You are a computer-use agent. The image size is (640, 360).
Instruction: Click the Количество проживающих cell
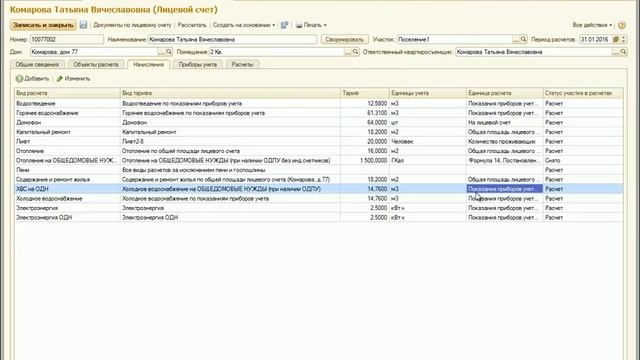pyautogui.click(x=504, y=142)
